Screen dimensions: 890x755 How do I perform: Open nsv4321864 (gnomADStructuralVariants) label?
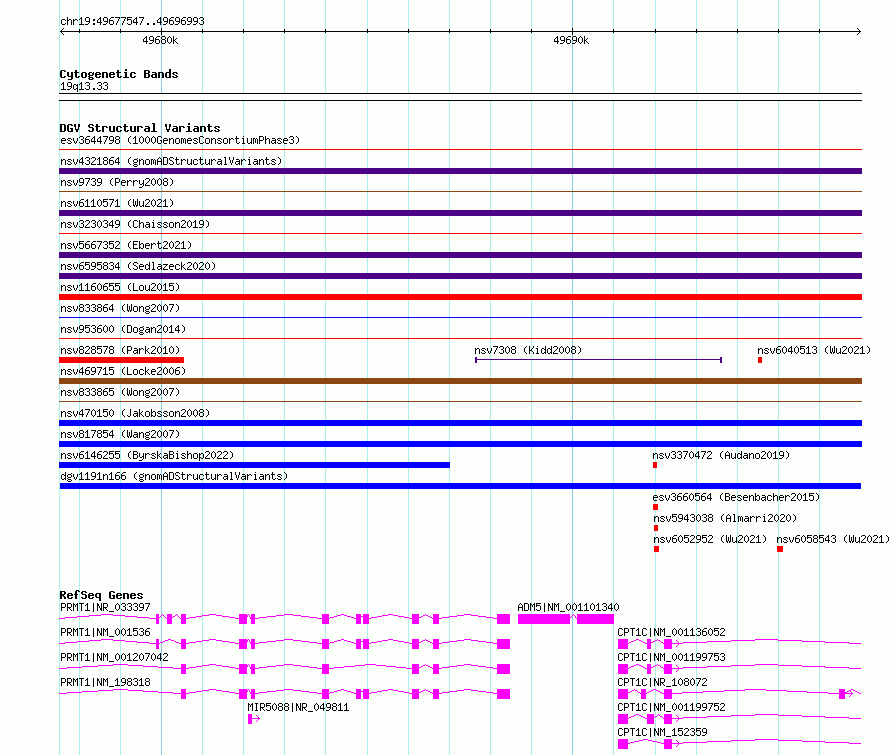click(171, 161)
